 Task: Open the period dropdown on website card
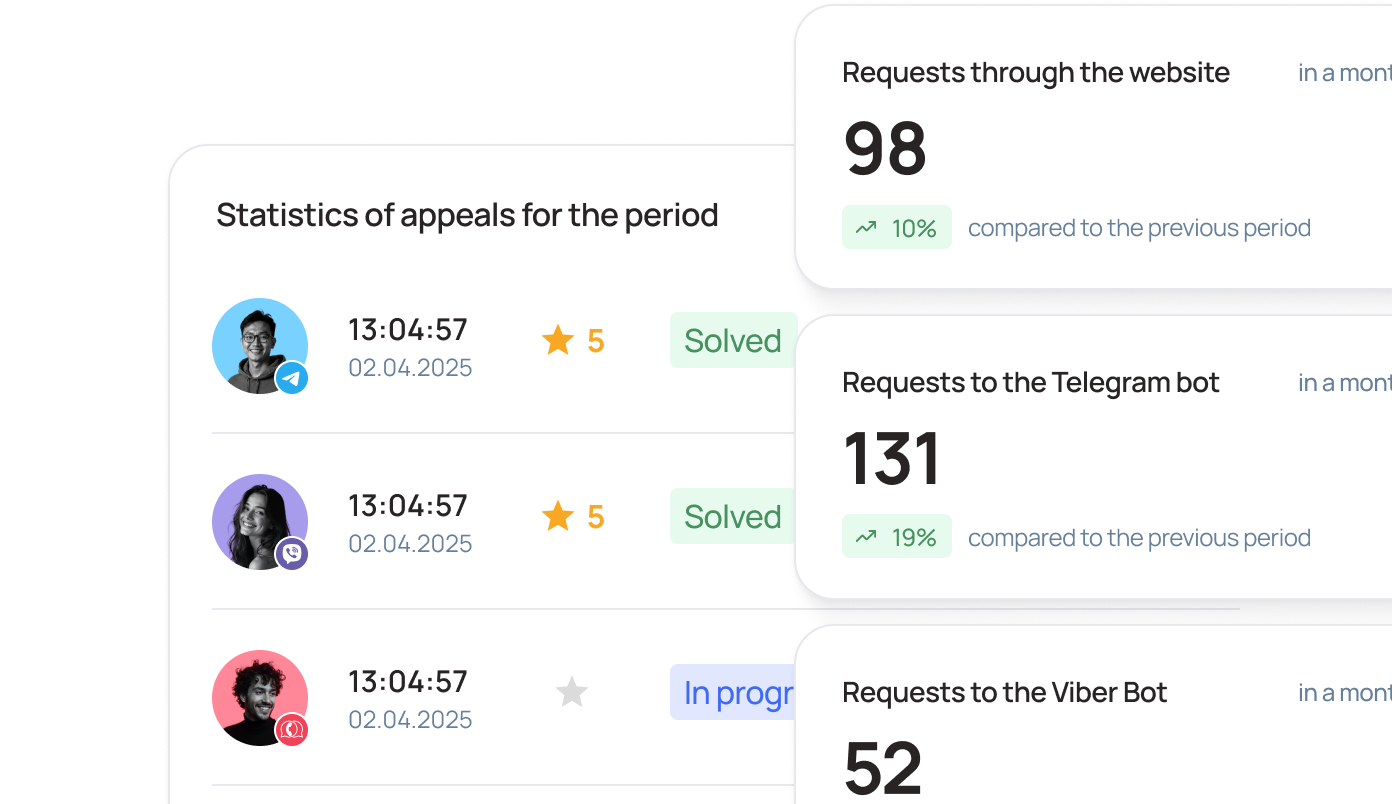1344,73
